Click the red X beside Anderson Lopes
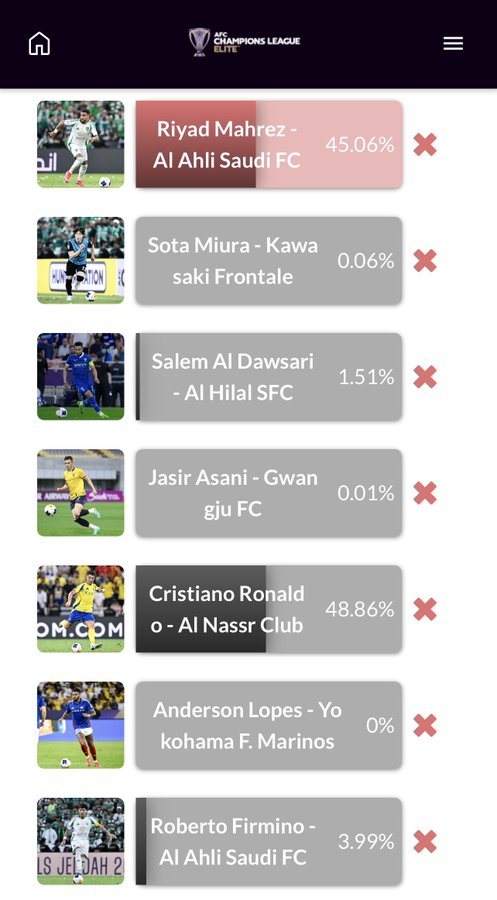This screenshot has height=900, width=497. tap(425, 725)
